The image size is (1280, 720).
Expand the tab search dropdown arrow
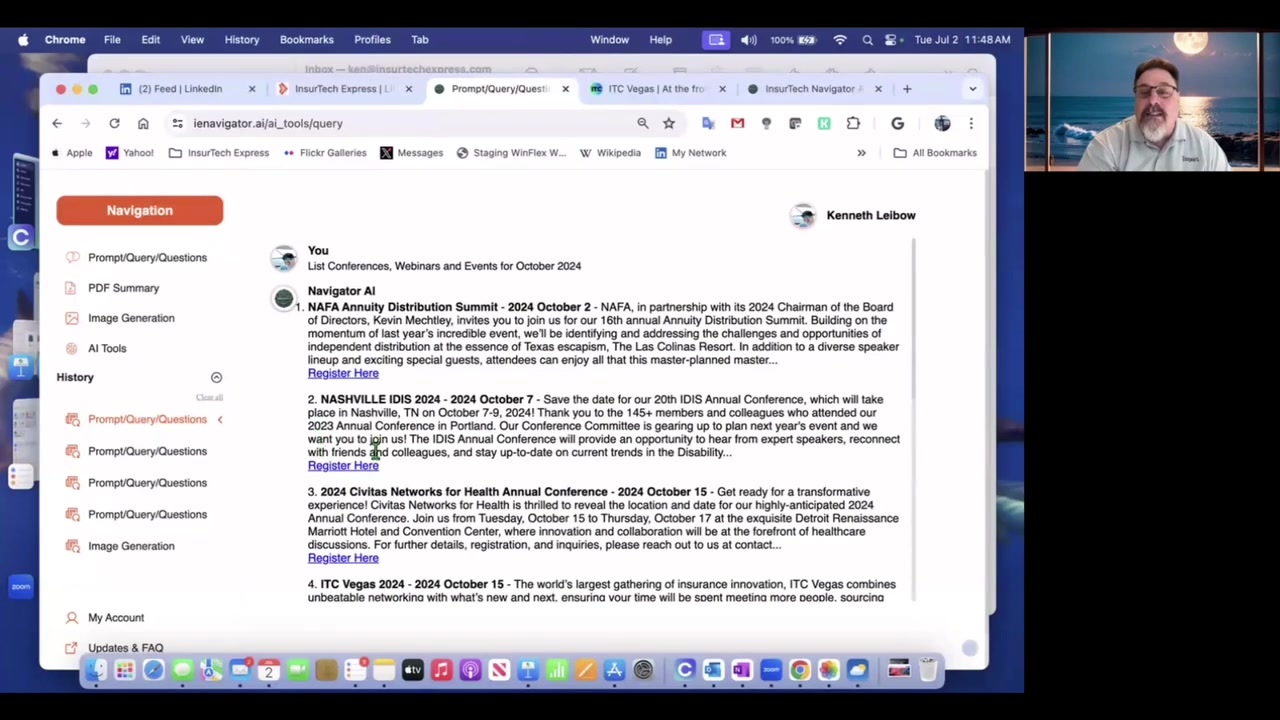pos(972,89)
